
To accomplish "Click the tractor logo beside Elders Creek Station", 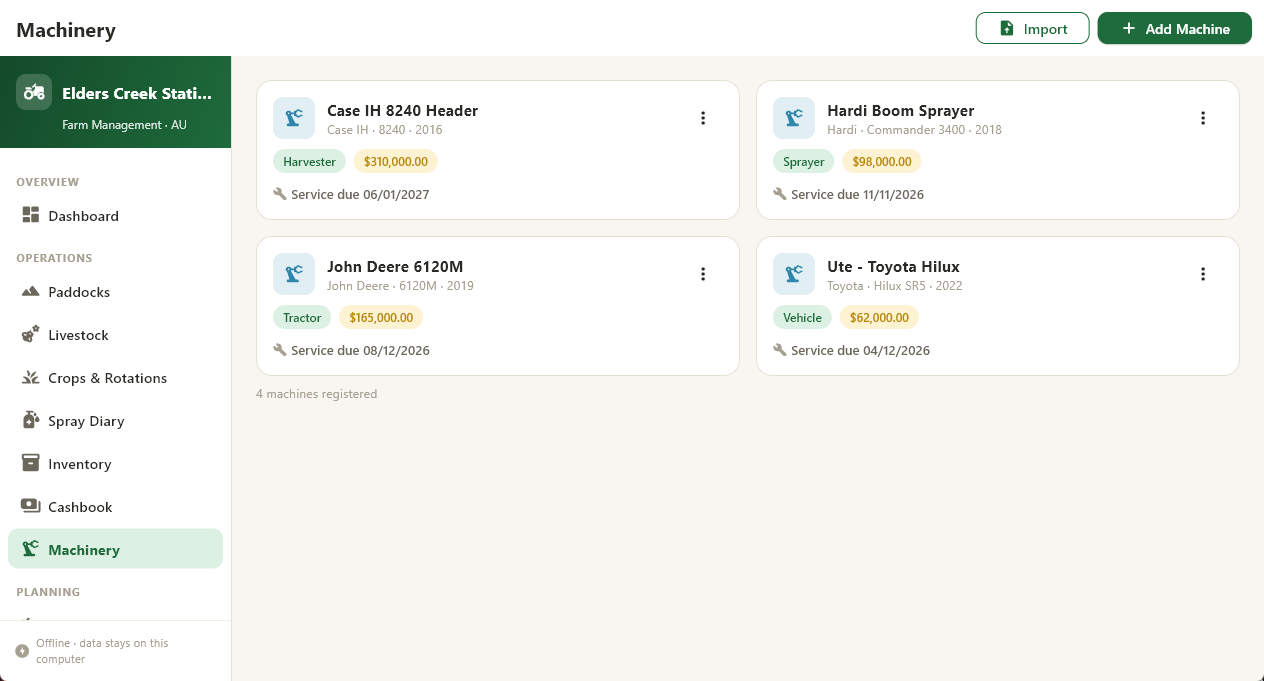I will [x=34, y=92].
